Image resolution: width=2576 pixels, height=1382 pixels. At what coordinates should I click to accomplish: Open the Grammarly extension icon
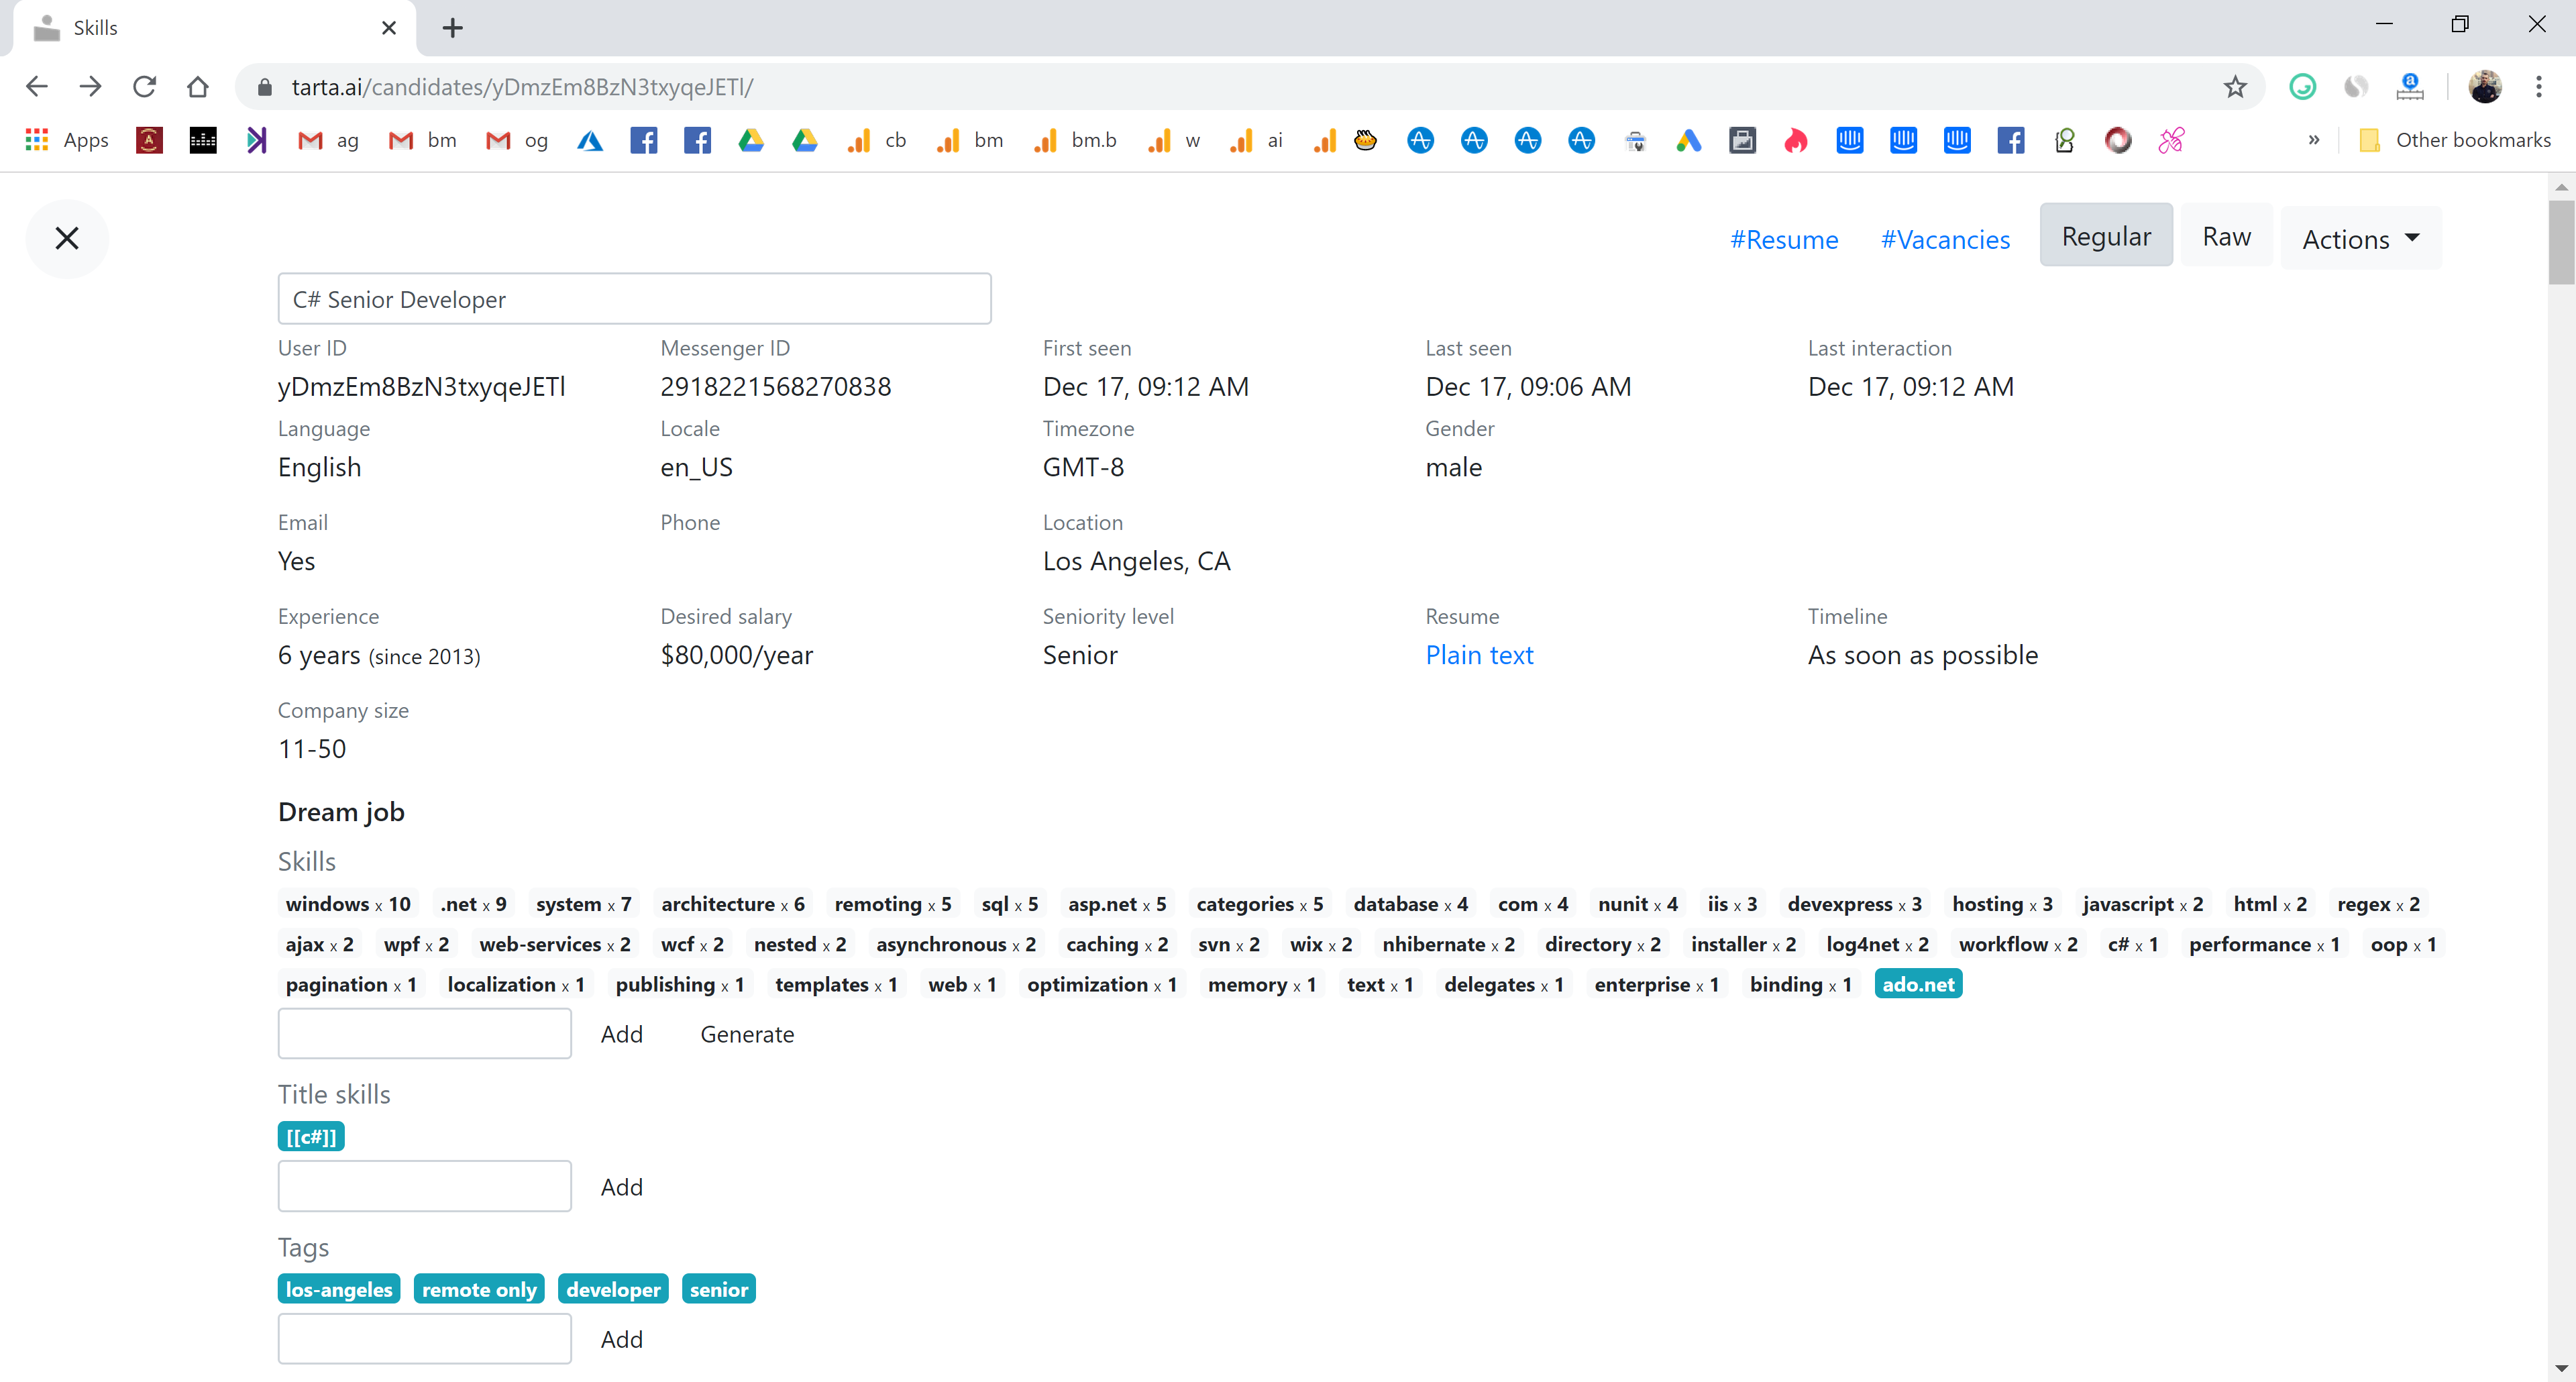pos(2302,87)
